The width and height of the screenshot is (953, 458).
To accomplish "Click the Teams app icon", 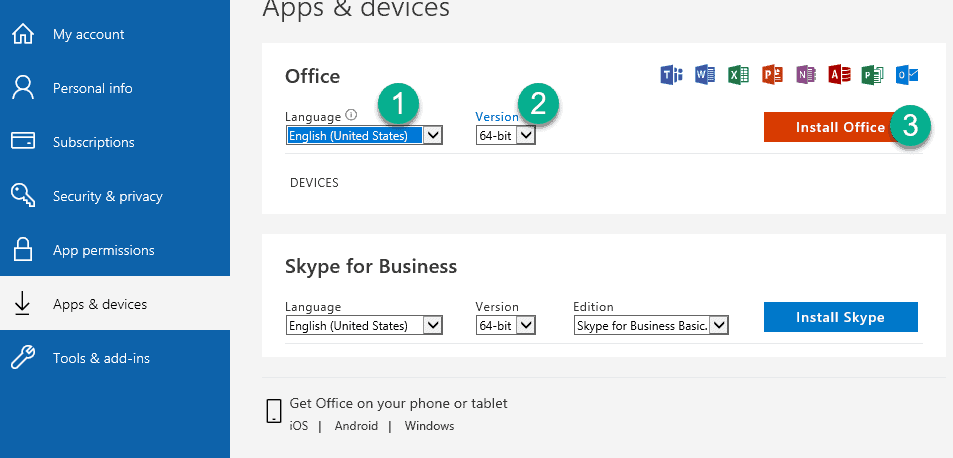I will (x=671, y=75).
